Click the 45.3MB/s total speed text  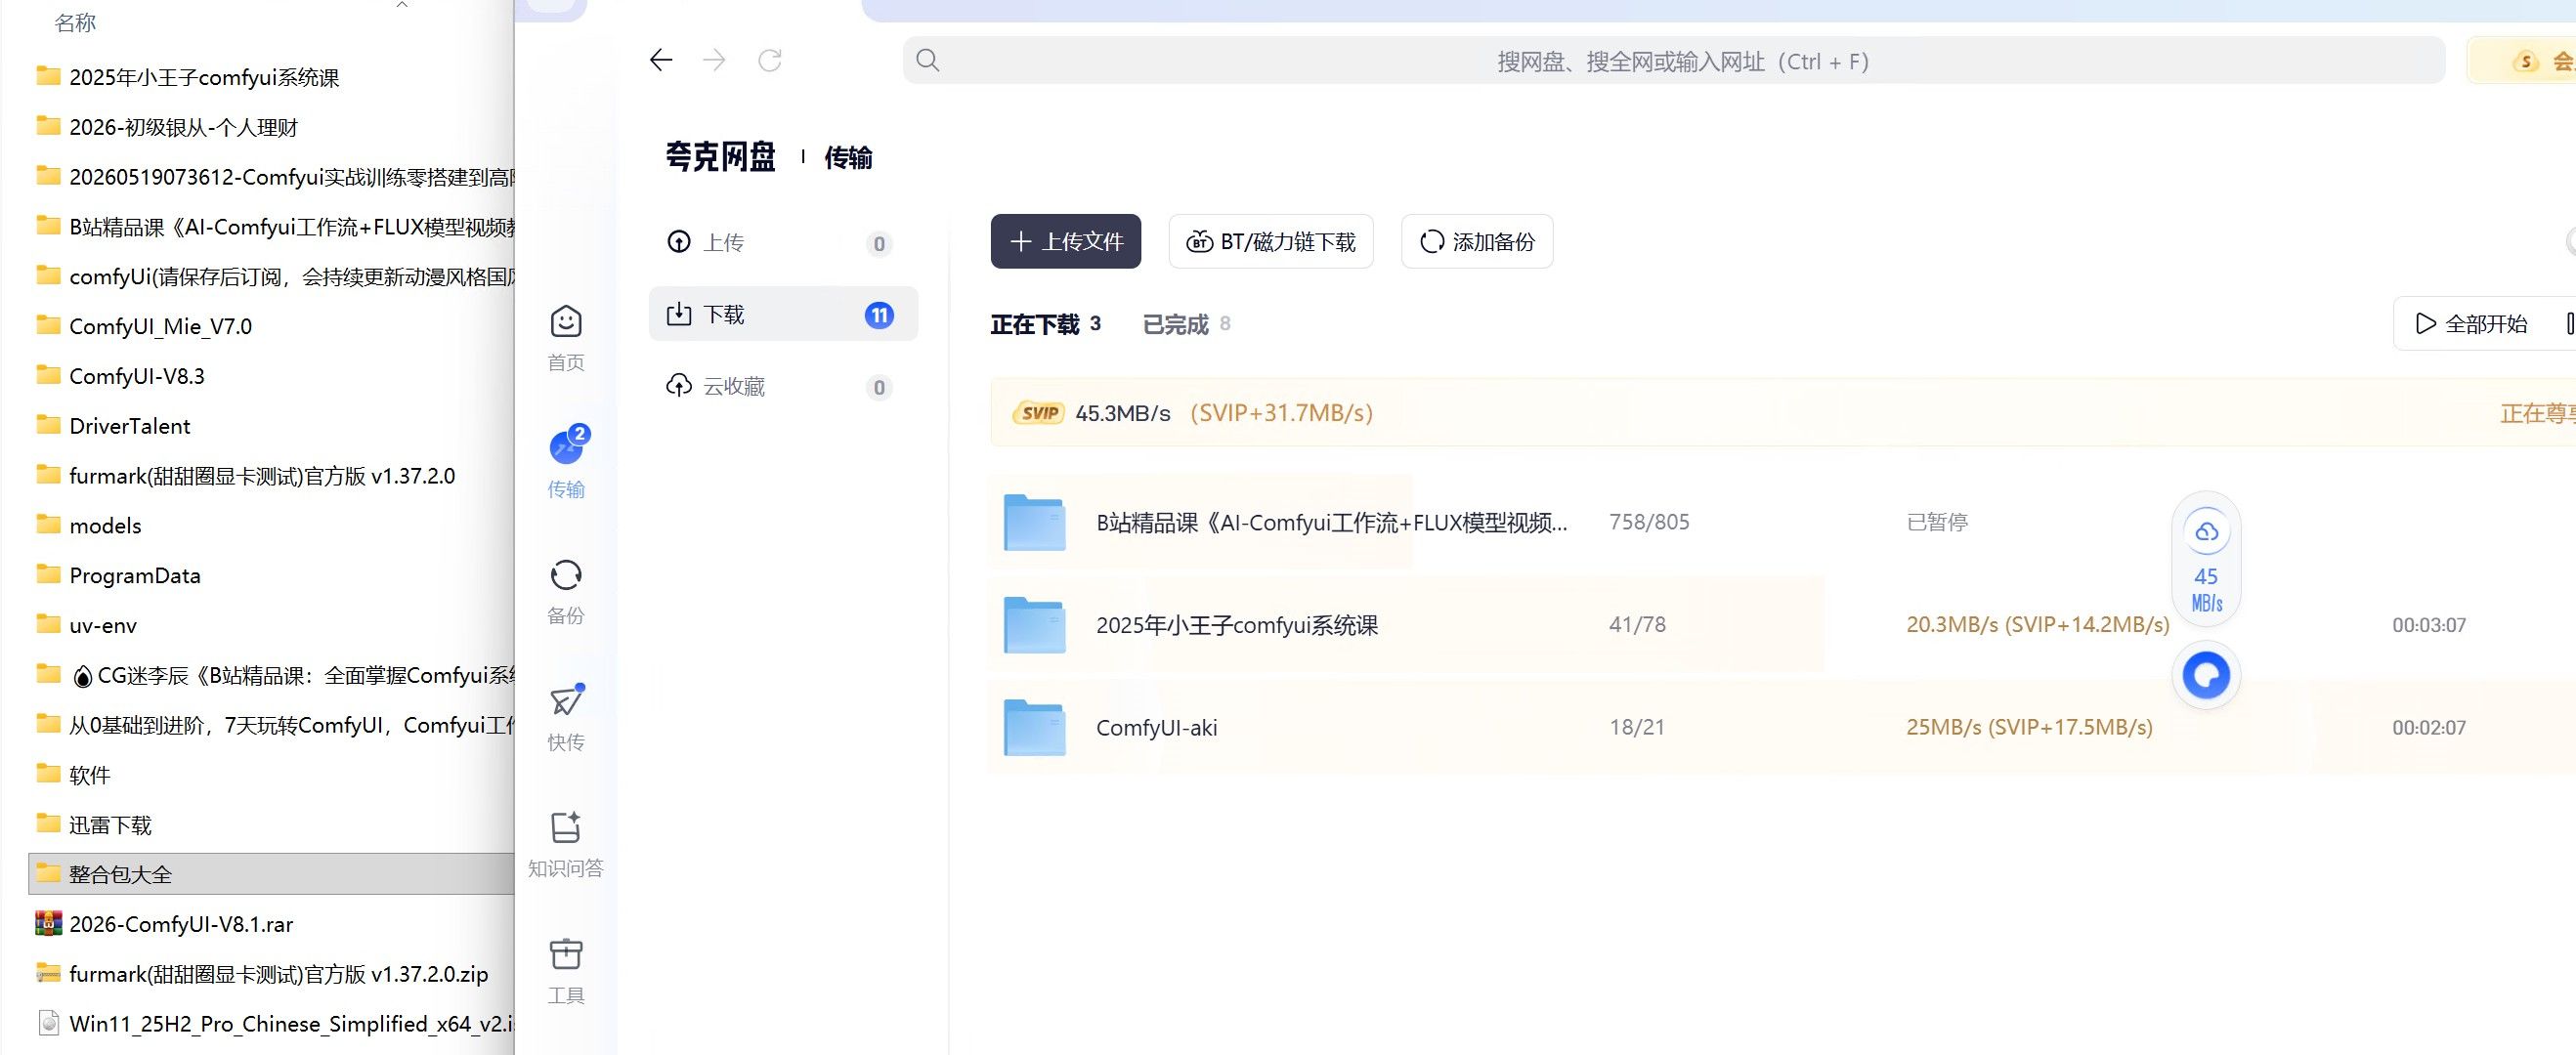tap(1122, 413)
